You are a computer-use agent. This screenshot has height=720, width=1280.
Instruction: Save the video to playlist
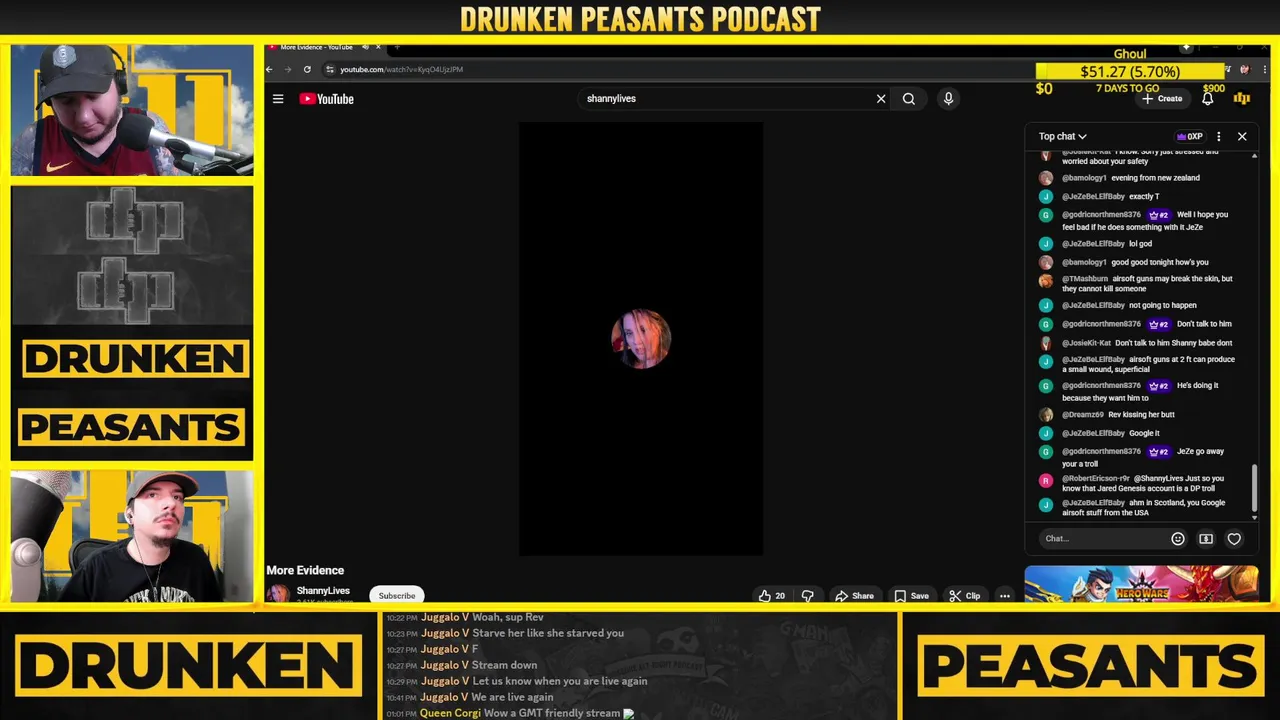(912, 596)
